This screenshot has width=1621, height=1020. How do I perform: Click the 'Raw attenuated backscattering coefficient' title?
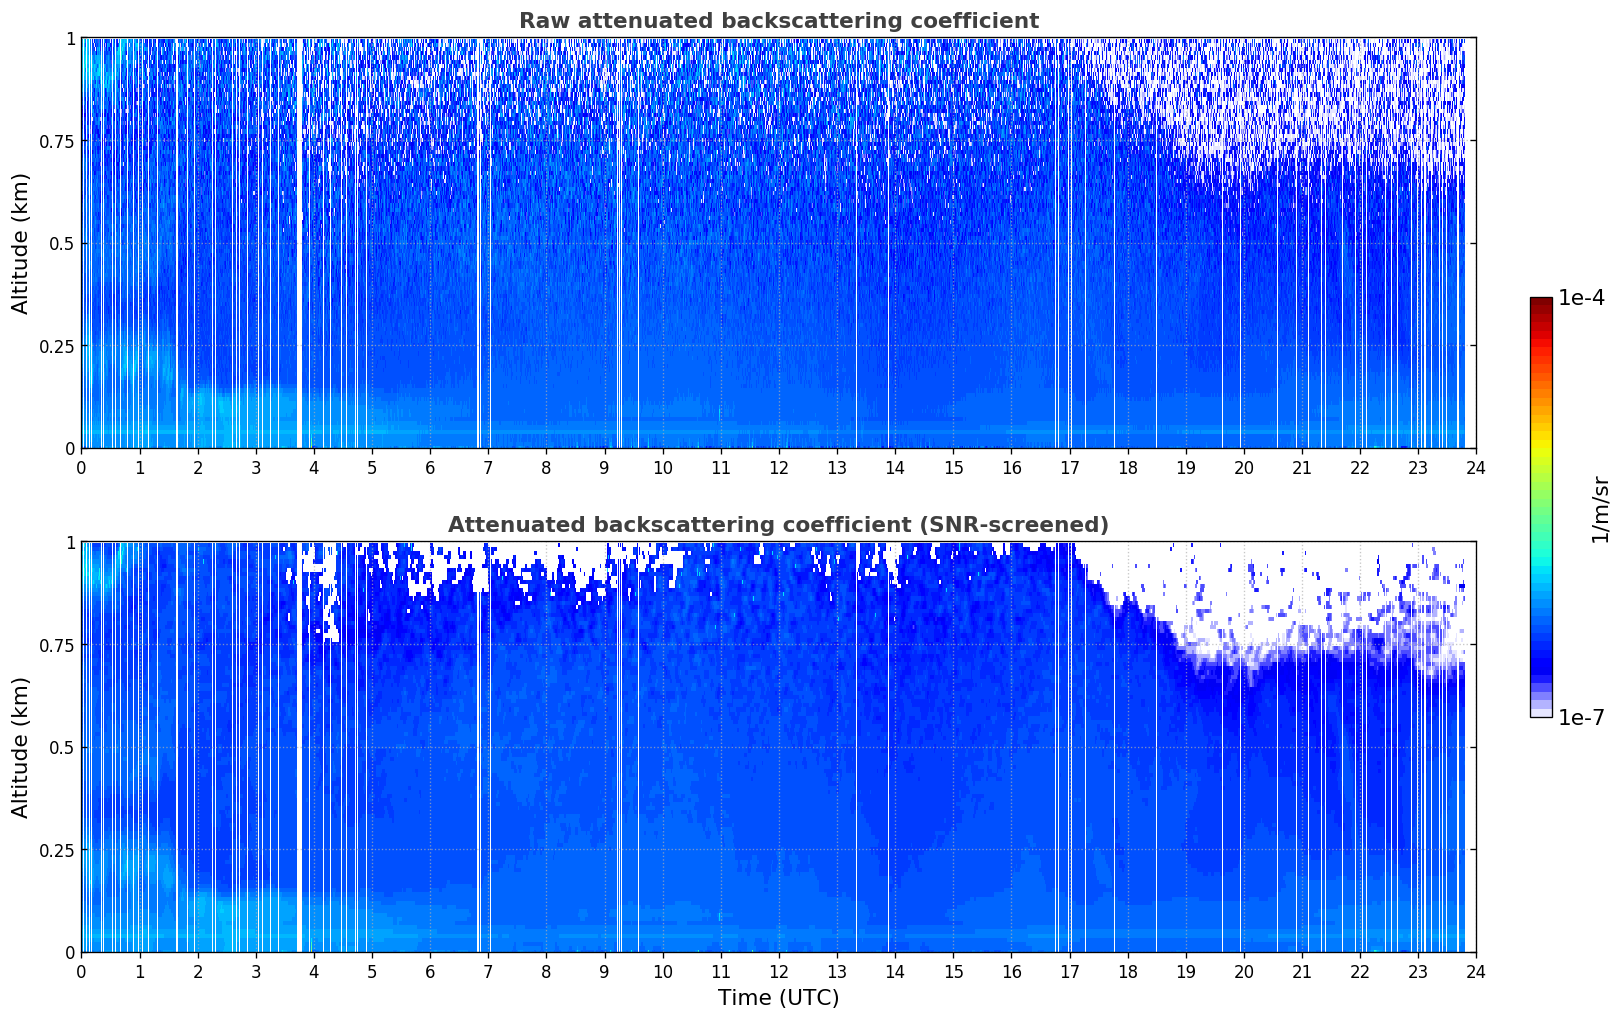[x=778, y=21]
